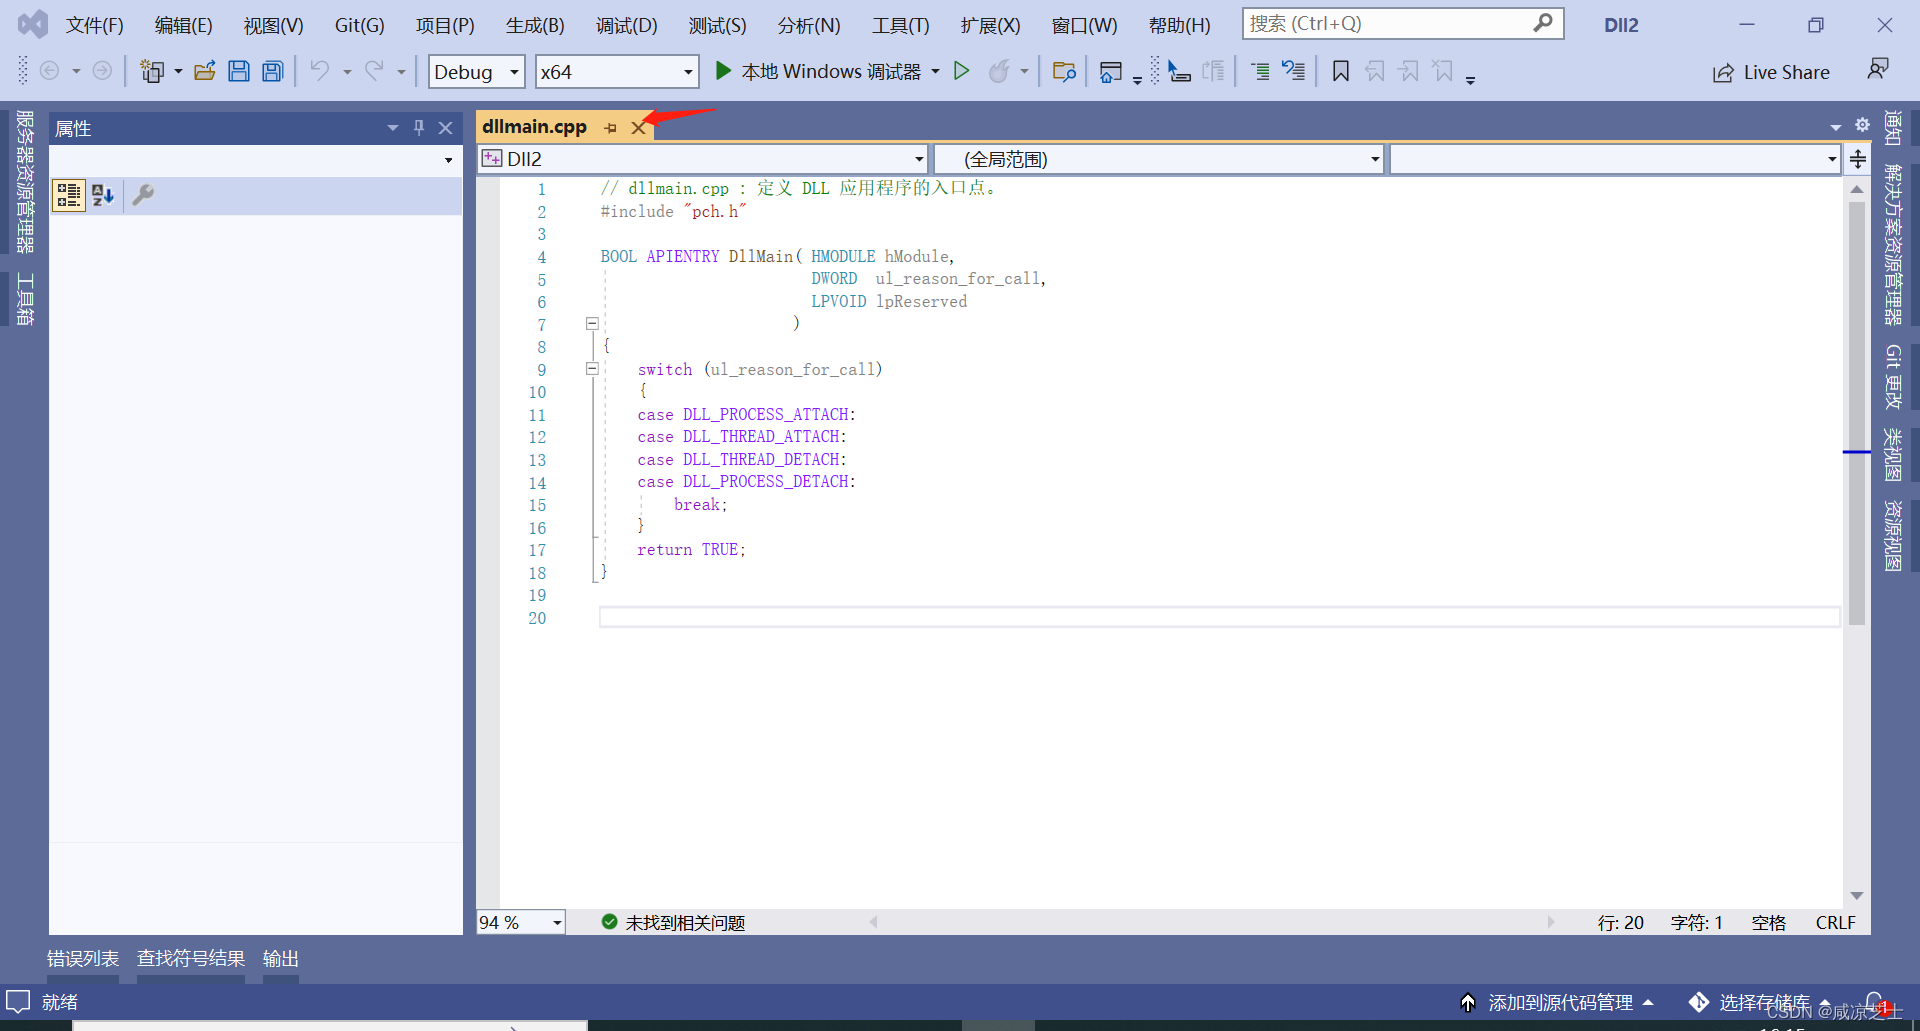Pin the 属性 panel with its pin icon
The height and width of the screenshot is (1031, 1920).
point(419,127)
